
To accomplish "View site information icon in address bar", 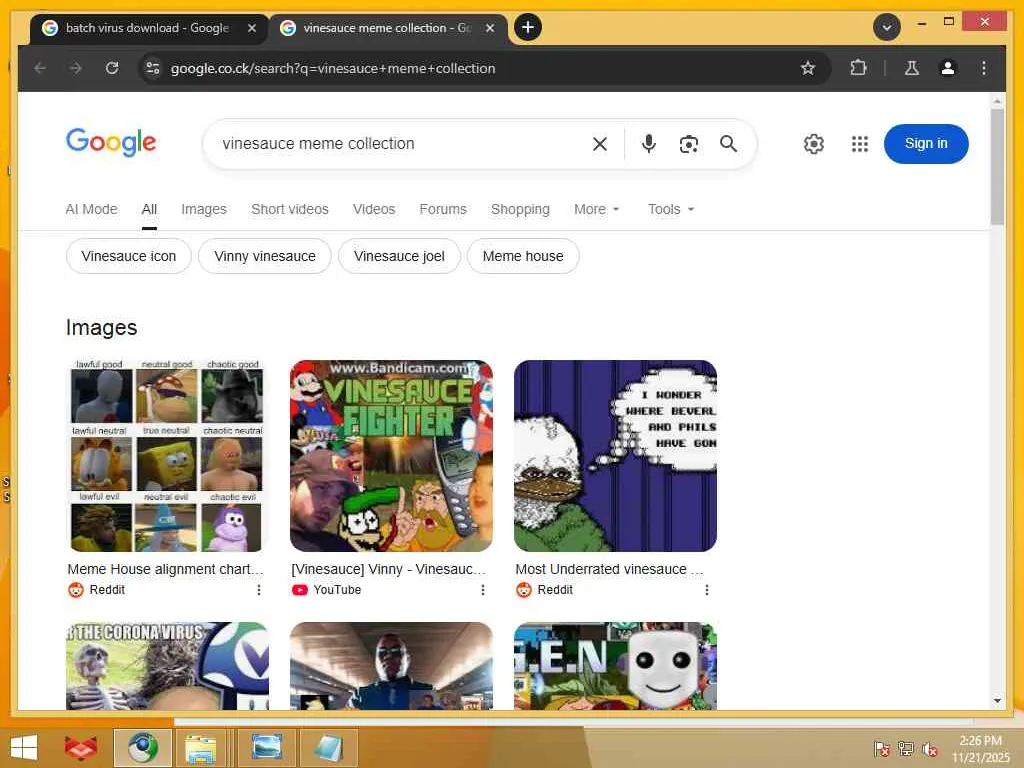I will 153,68.
